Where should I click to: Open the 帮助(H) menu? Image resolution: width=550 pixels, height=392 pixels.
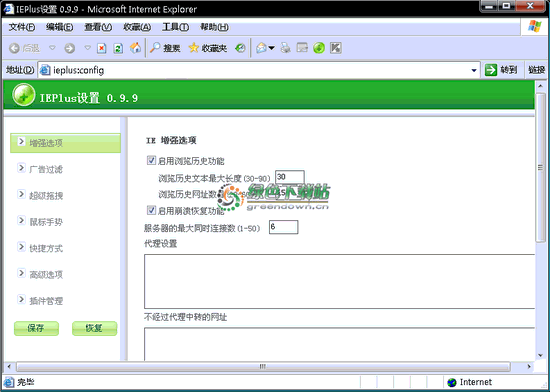coord(214,27)
